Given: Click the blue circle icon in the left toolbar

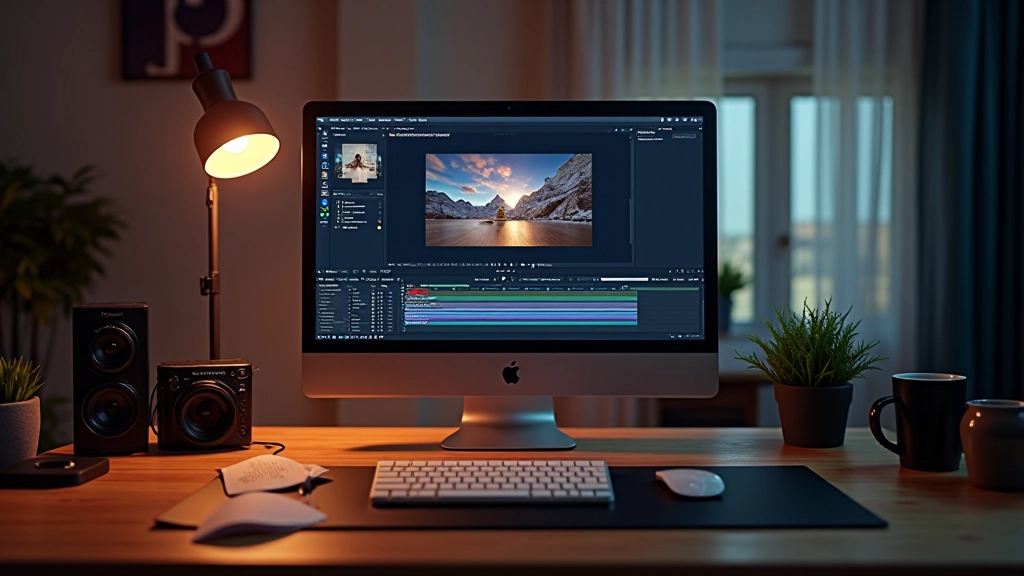Looking at the screenshot, I should point(325,202).
